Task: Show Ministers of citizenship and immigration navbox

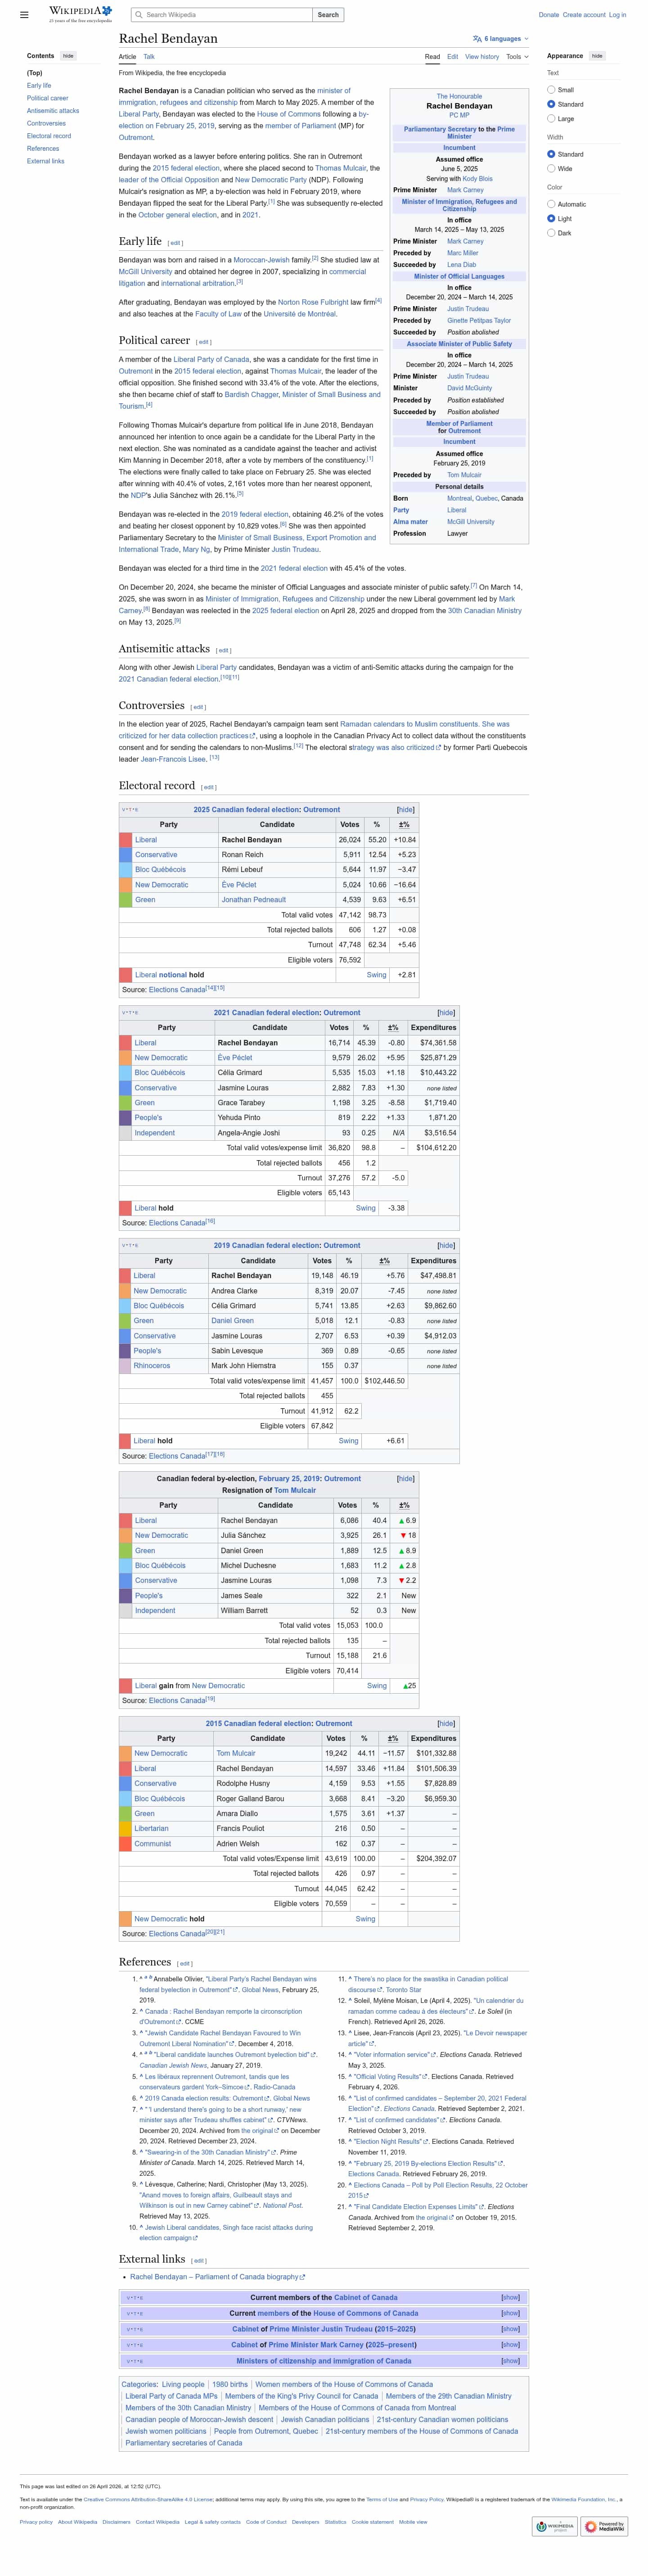Action: 510,2361
